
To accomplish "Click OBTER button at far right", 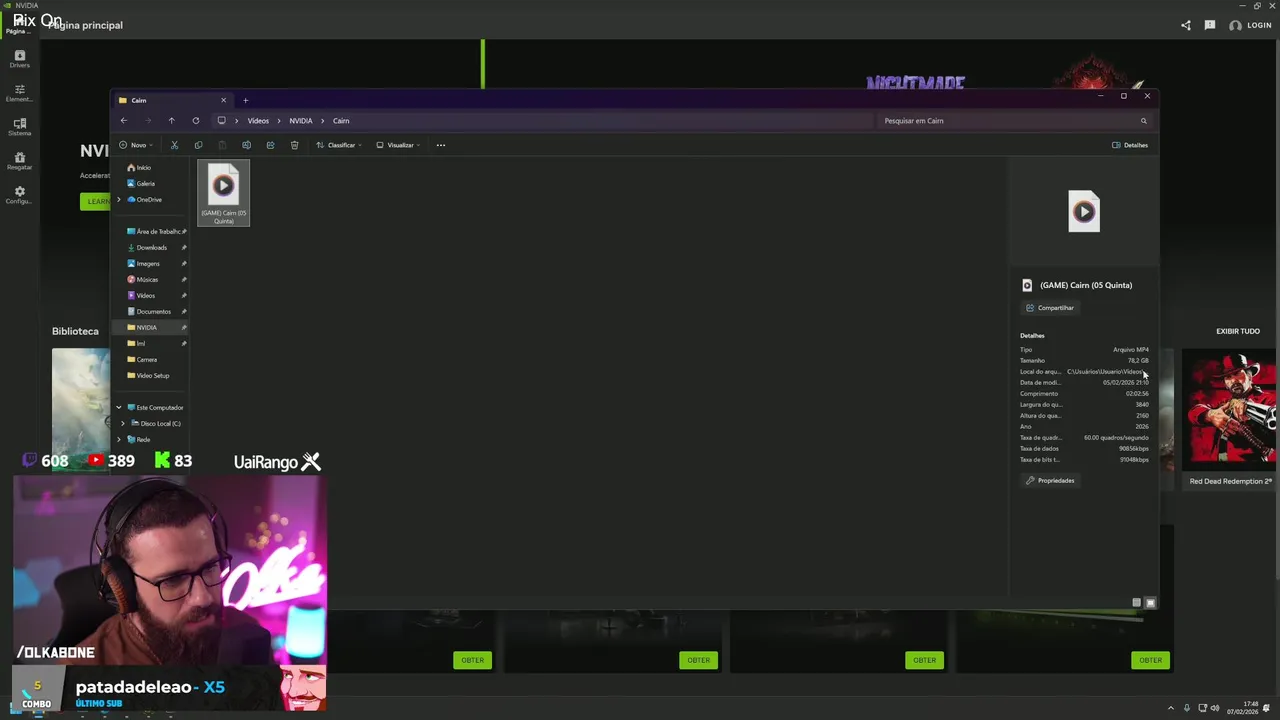I will [1150, 660].
